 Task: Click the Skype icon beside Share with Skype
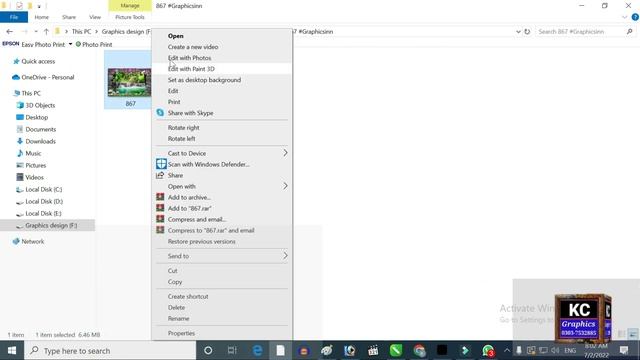(x=160, y=113)
